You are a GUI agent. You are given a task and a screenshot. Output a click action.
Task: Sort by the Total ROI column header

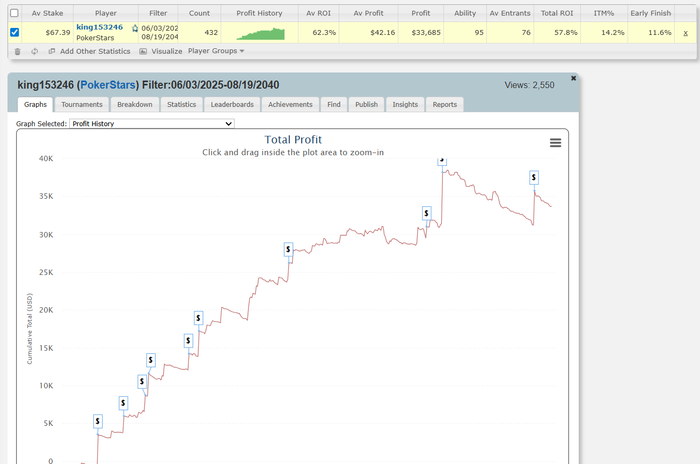(557, 13)
